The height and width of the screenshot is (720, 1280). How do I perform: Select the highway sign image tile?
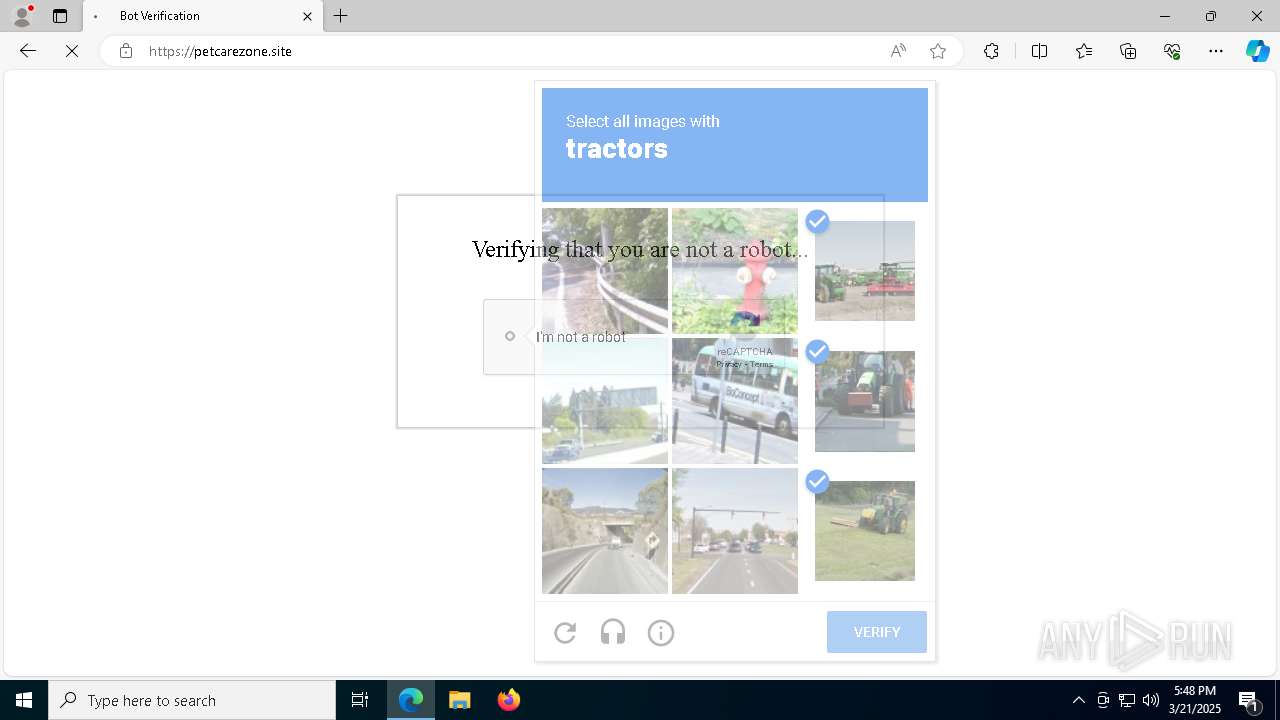[x=605, y=401]
